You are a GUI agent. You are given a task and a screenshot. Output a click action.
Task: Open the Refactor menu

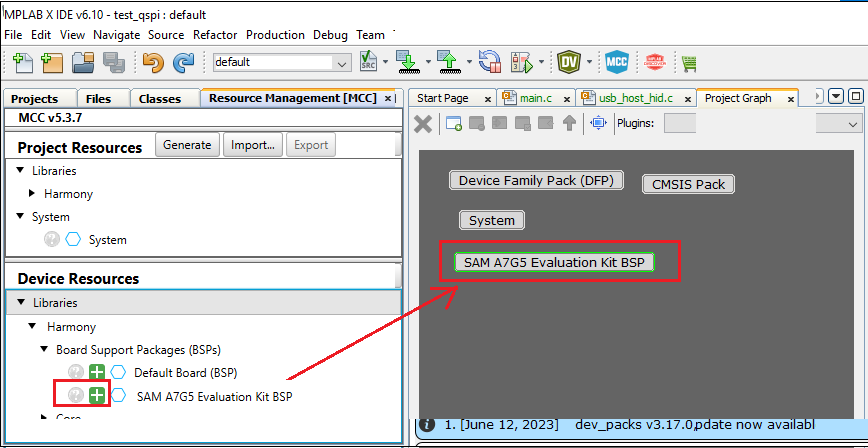click(x=215, y=35)
